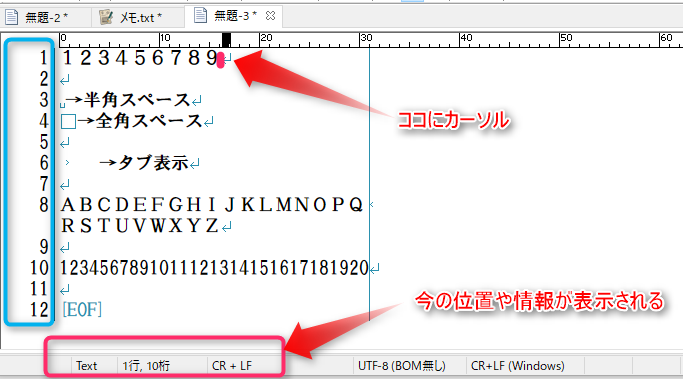This screenshot has height=379, width=683.
Task: Click the line wrap marker after Q
Action: pyautogui.click(x=371, y=204)
